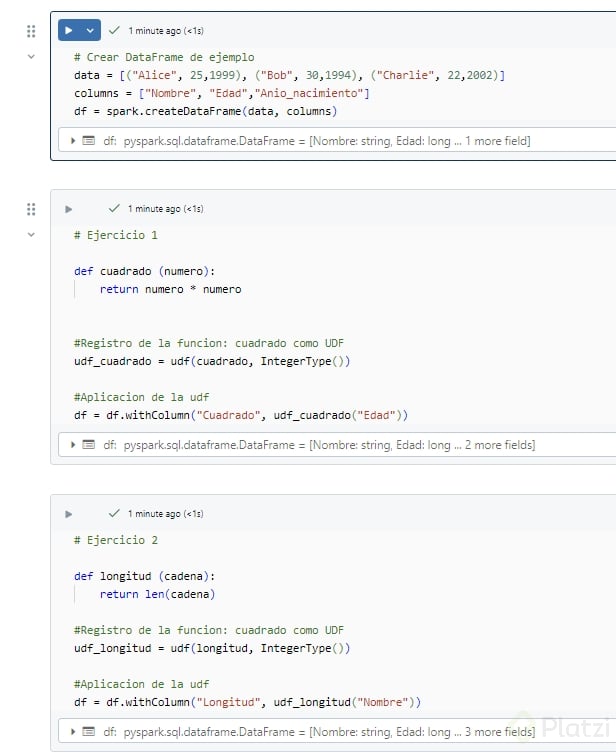
Task: Expand df output with 1 more field
Action: [74, 141]
